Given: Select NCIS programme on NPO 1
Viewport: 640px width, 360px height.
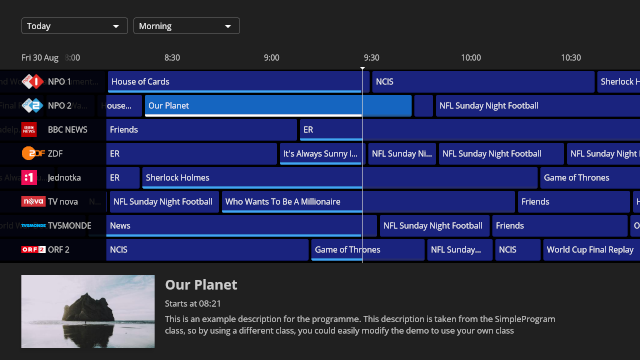Looking at the screenshot, I should point(483,82).
